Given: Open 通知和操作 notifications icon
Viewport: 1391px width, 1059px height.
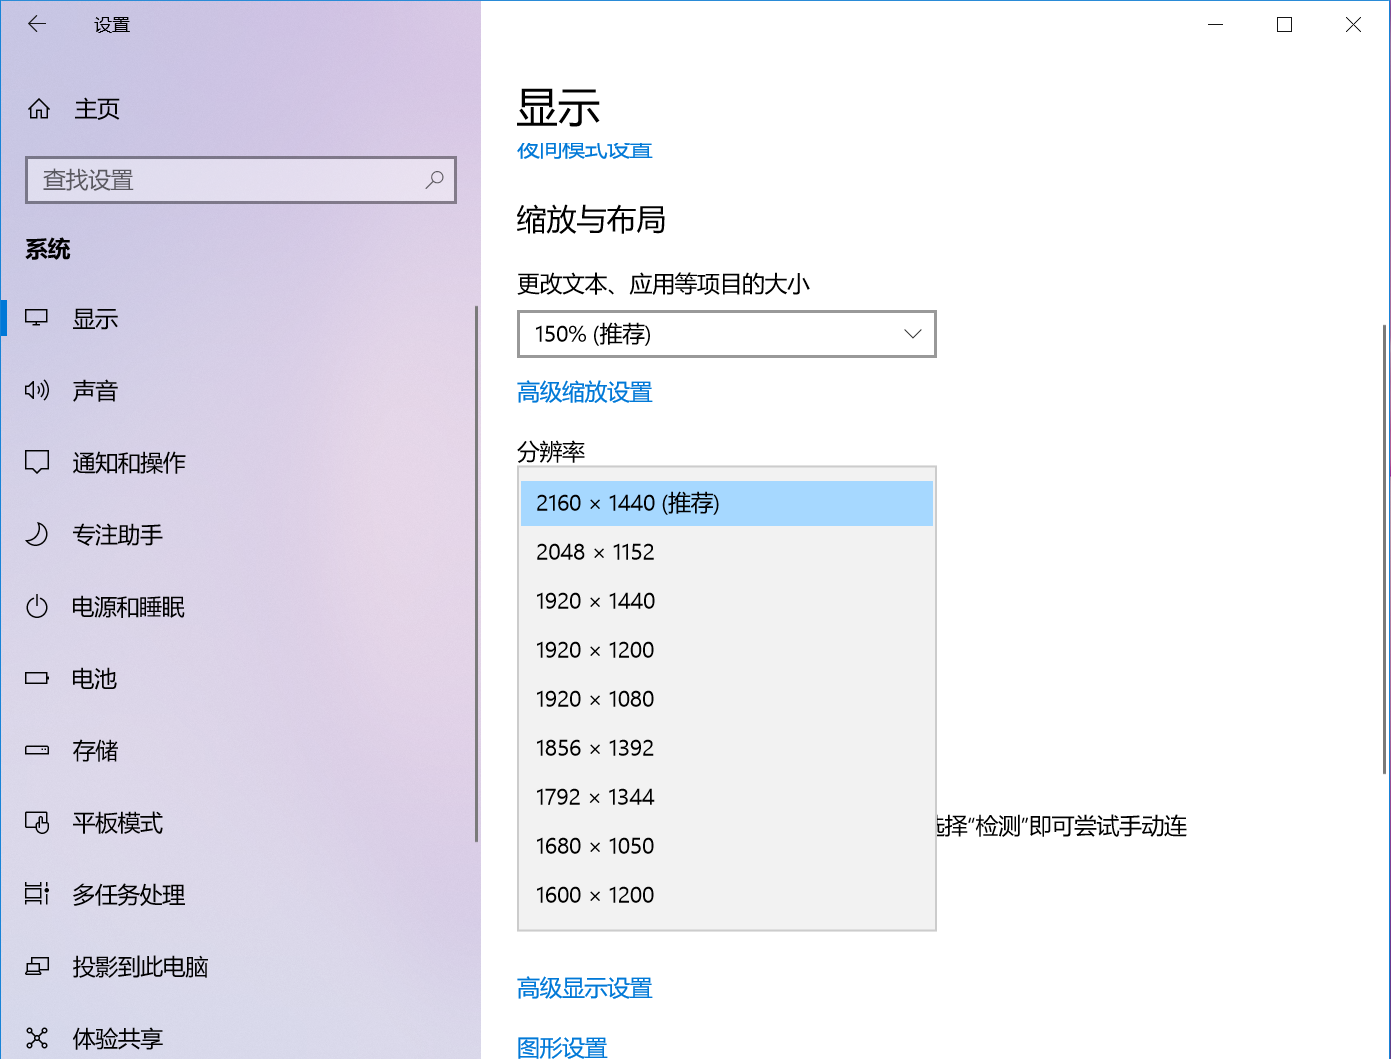Looking at the screenshot, I should coord(37,463).
